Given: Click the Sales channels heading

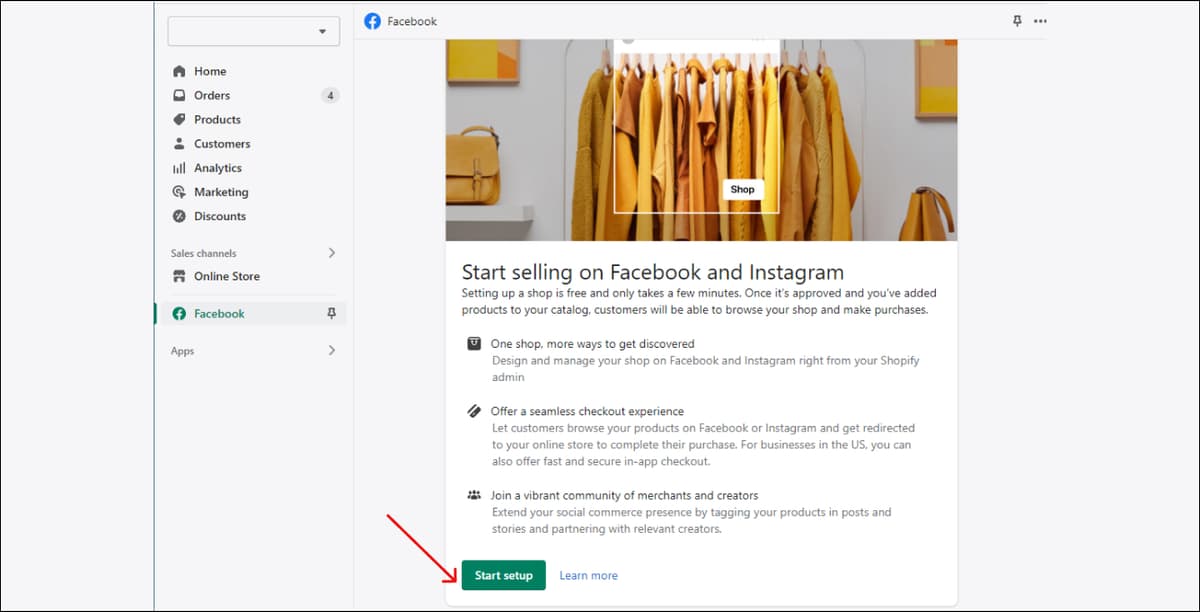Looking at the screenshot, I should click(204, 253).
